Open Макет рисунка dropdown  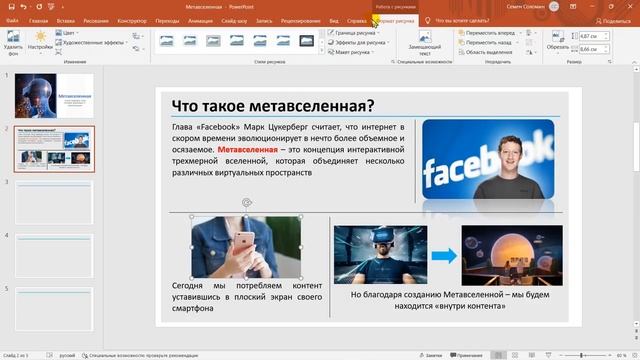click(x=351, y=52)
